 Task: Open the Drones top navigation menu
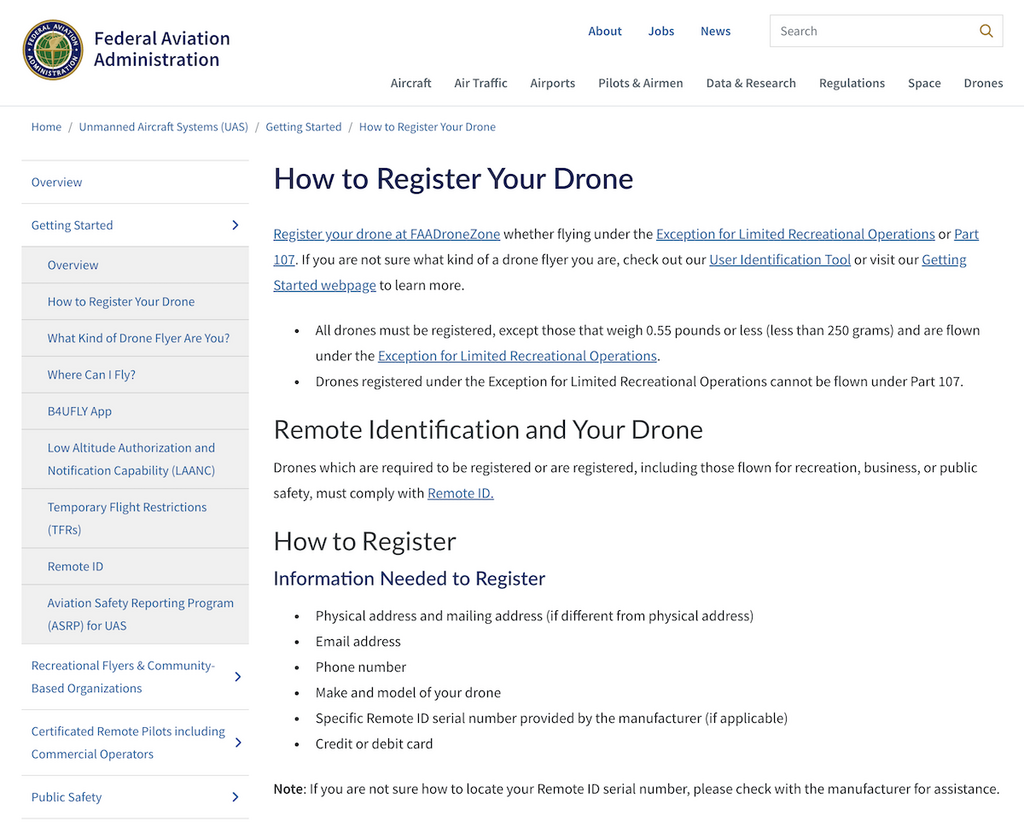coord(983,83)
